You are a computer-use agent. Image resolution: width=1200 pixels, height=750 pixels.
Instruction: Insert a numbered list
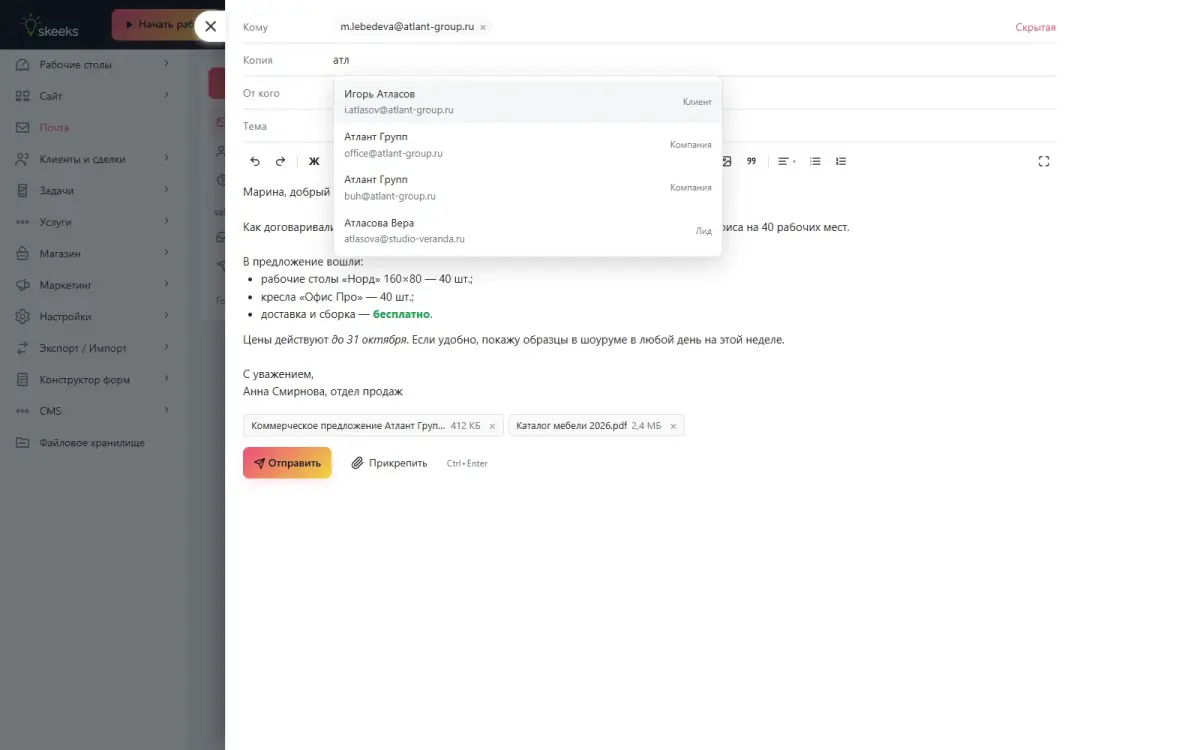841,161
